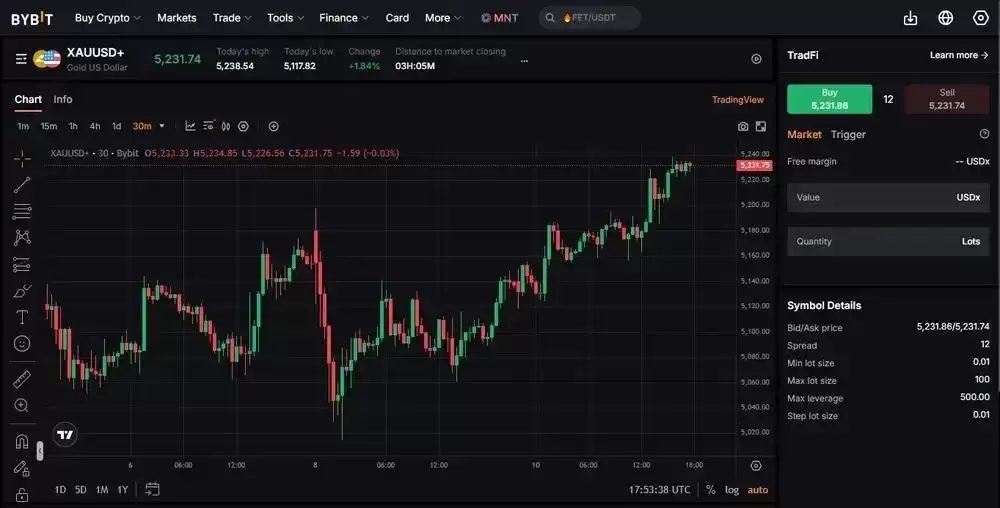1000x508 pixels.
Task: Select the trend line drawing tool
Action: [x=22, y=185]
